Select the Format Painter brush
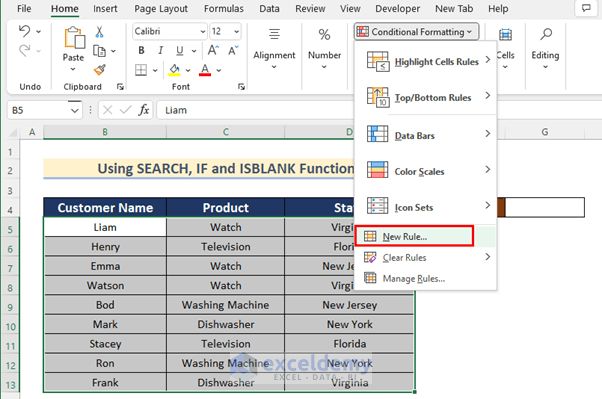The width and height of the screenshot is (602, 399). 99,70
